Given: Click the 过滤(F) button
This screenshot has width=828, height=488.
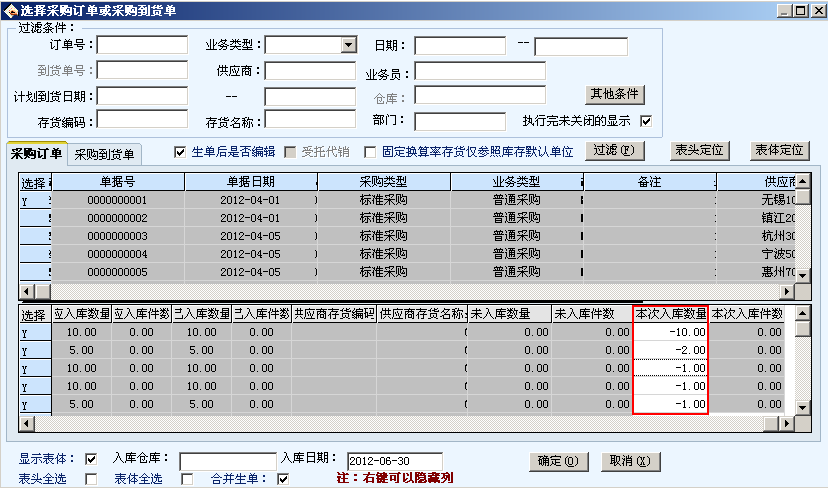Looking at the screenshot, I should click(x=615, y=150).
